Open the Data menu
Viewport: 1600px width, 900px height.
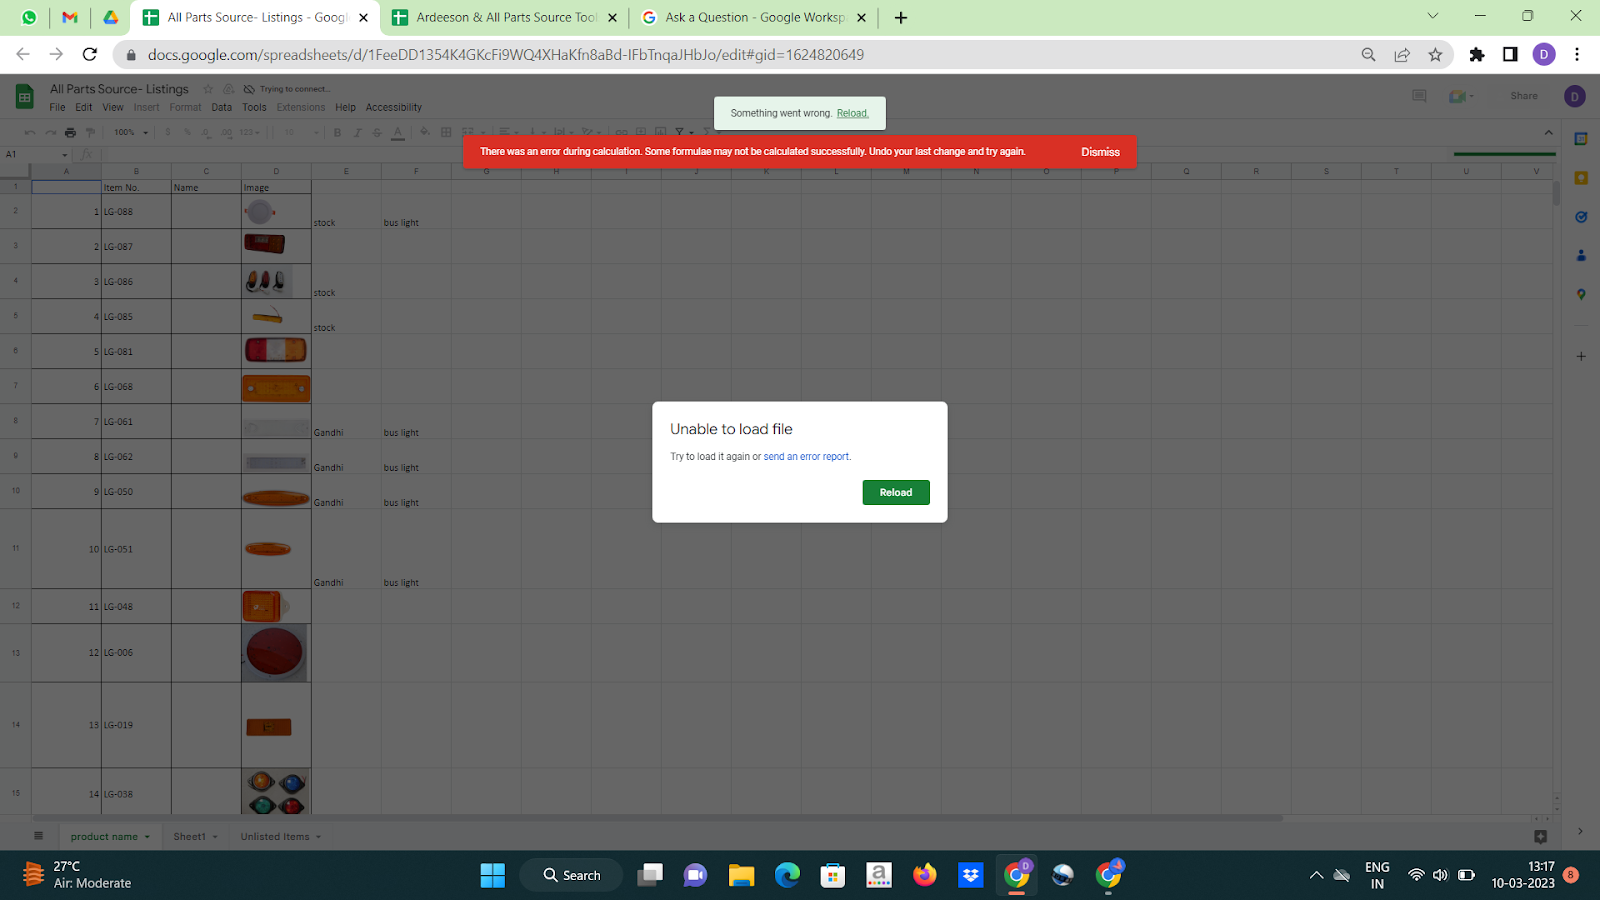[x=221, y=107]
